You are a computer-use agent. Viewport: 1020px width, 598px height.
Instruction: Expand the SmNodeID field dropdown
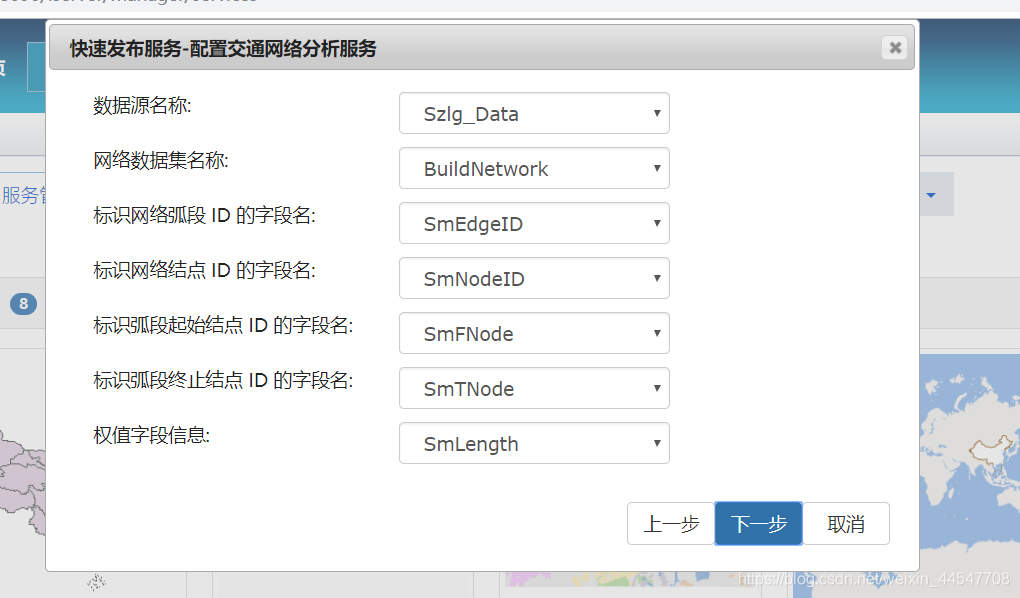[534, 278]
